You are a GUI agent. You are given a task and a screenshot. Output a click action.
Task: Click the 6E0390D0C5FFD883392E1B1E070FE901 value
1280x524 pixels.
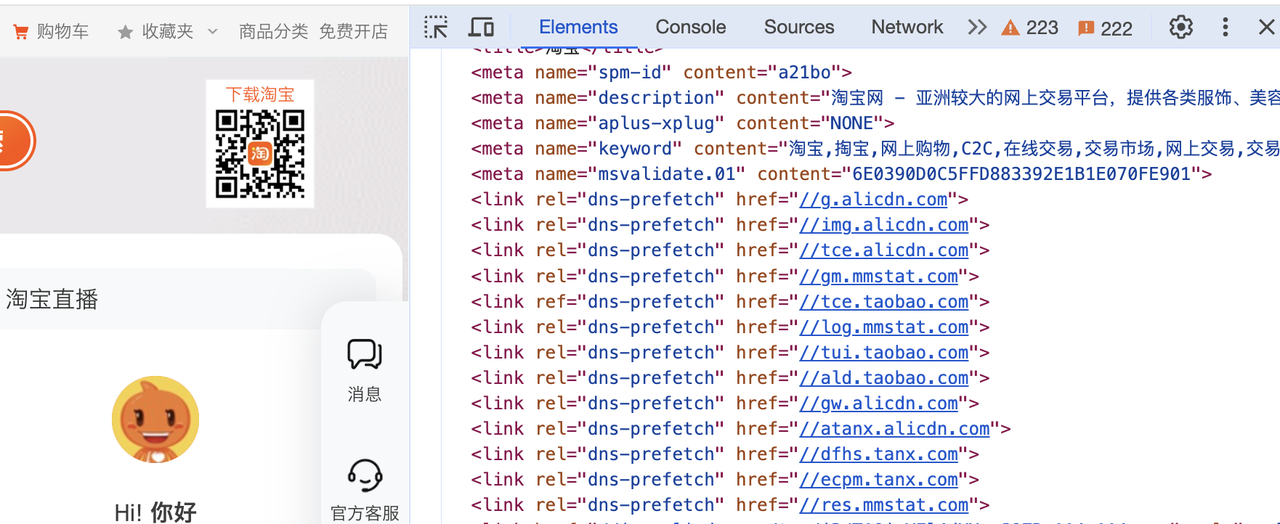(x=1022, y=174)
